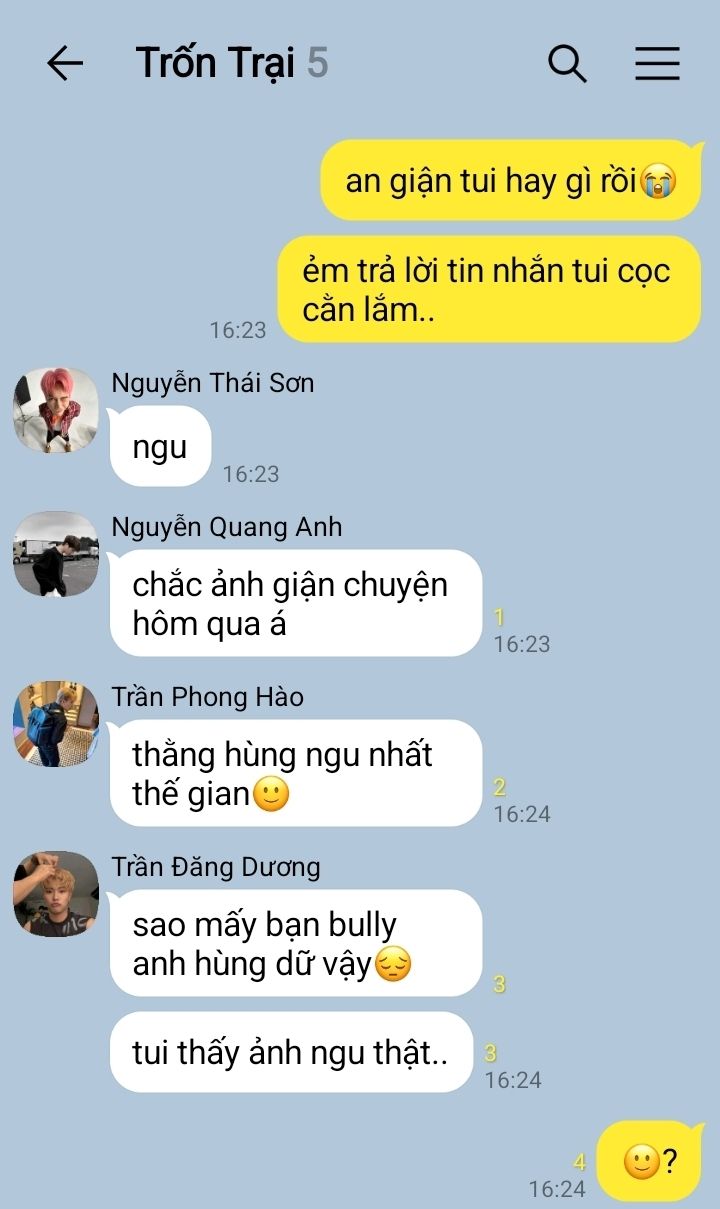Viewport: 720px width, 1209px height.
Task: Select message "thằng hùng ngu nhất thế gian"
Action: point(296,774)
